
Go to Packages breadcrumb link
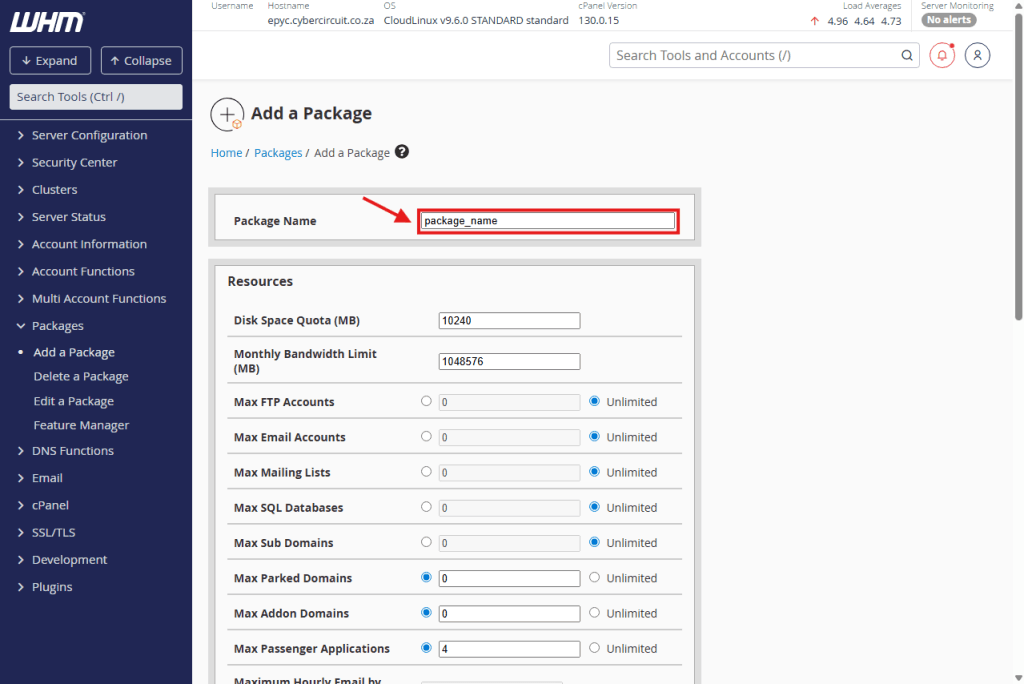pos(278,153)
